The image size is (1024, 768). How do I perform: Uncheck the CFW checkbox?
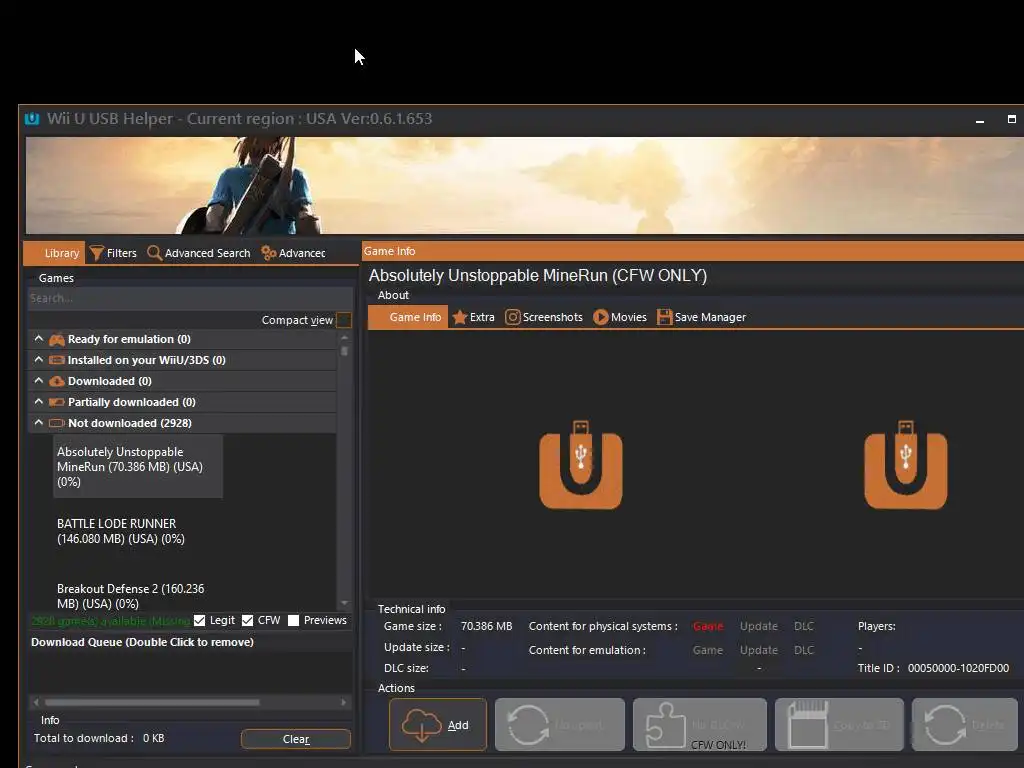(248, 620)
